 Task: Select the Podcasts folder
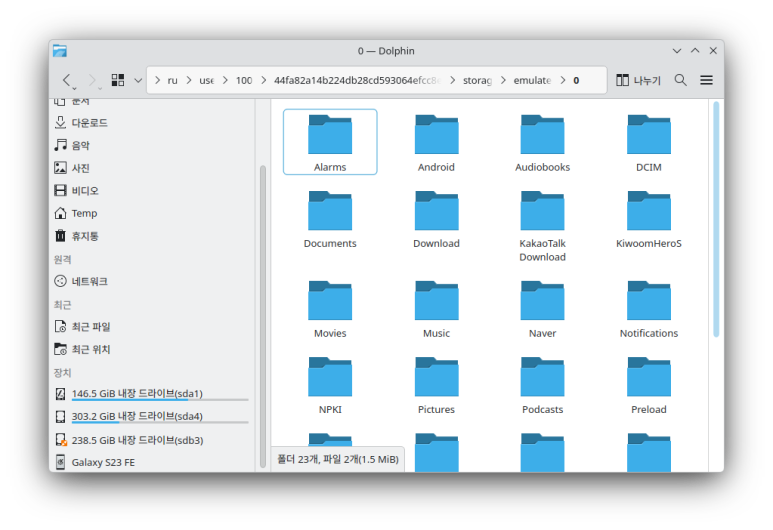[x=542, y=385]
